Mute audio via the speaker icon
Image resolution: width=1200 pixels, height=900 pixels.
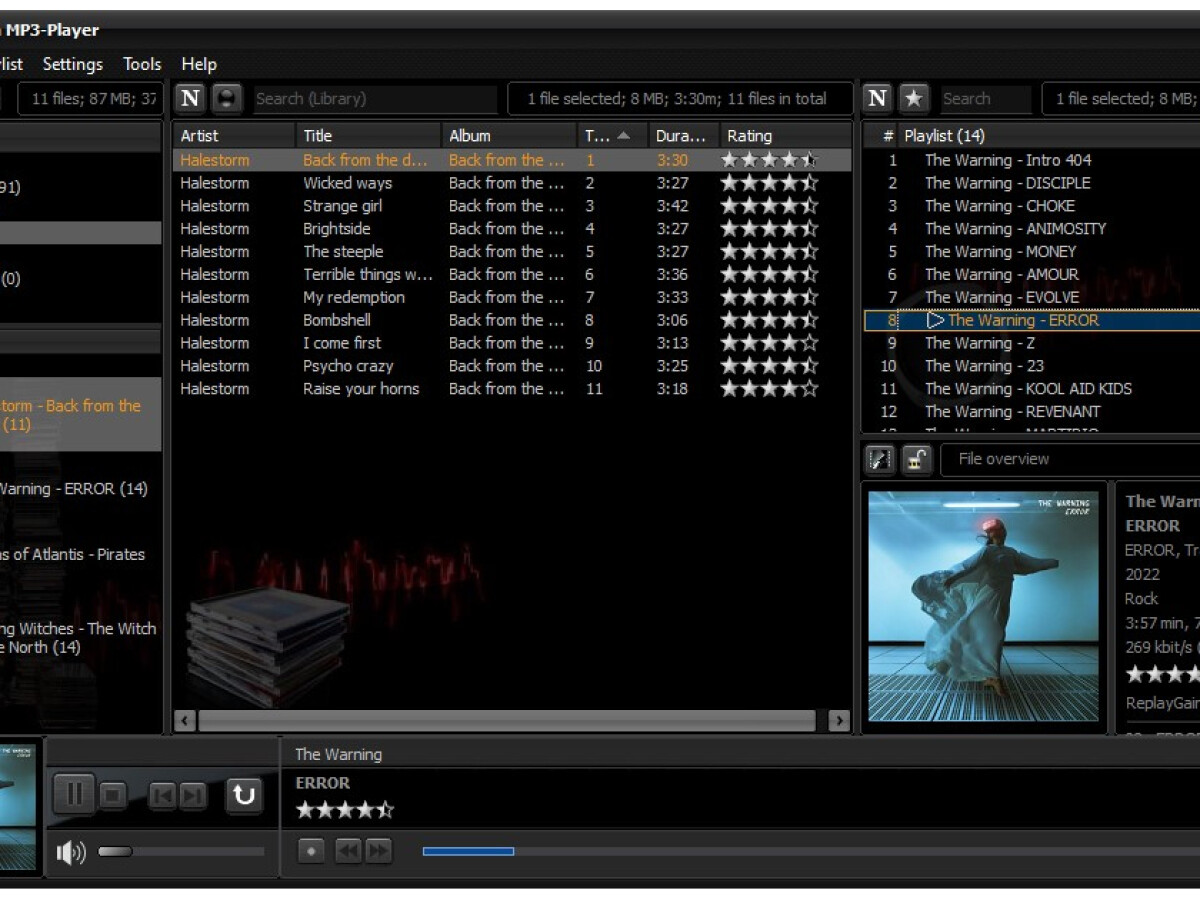70,852
